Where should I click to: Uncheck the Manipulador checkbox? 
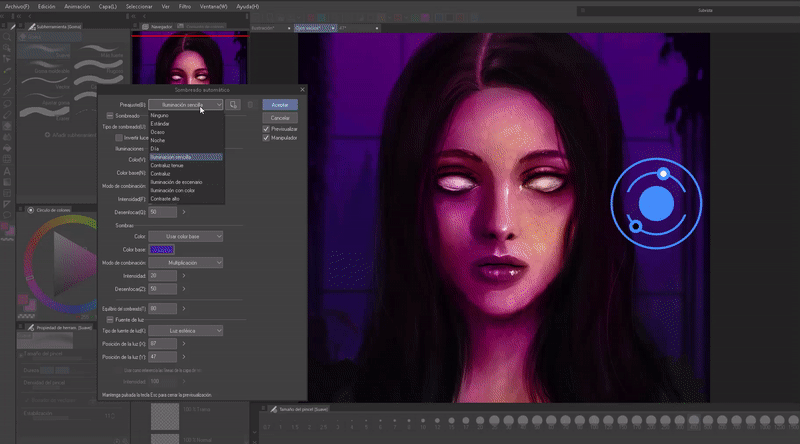point(266,138)
